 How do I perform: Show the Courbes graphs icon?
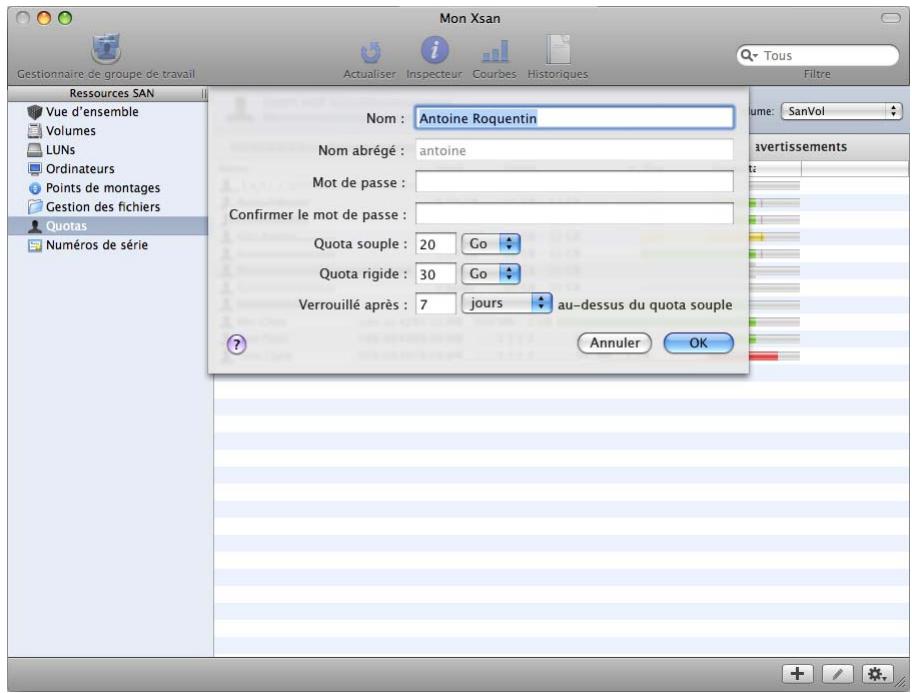(x=495, y=51)
